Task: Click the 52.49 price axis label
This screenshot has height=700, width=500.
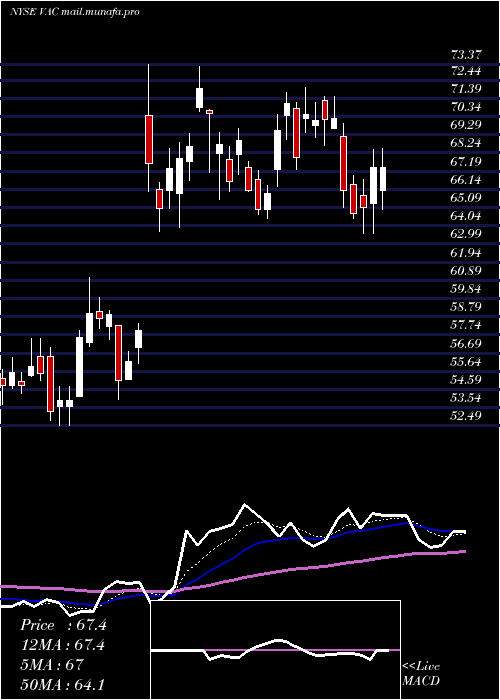Action: pos(467,416)
